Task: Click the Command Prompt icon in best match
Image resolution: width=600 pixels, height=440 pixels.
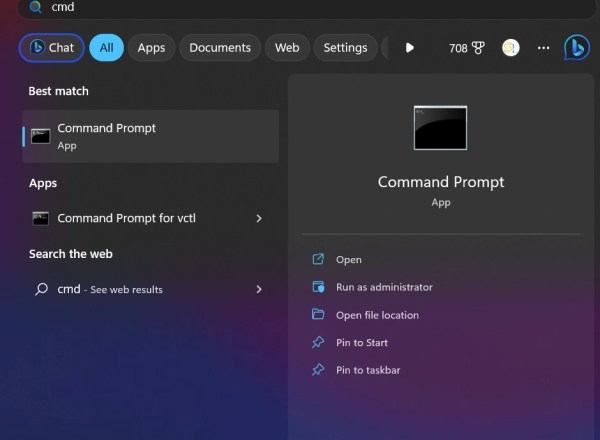Action: pyautogui.click(x=41, y=136)
